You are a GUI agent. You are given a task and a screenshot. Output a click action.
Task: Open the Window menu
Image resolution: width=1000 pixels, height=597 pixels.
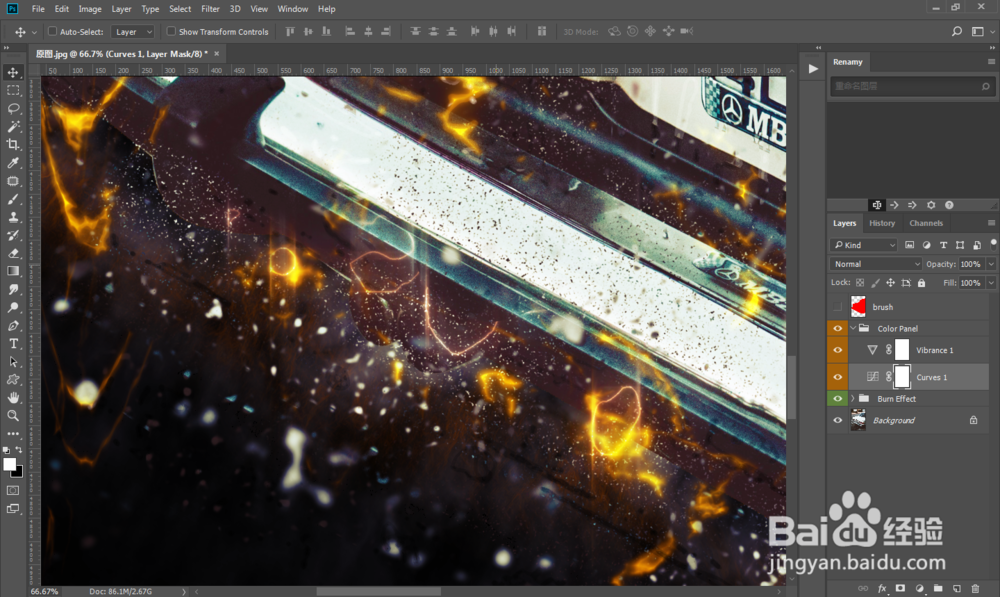point(293,9)
